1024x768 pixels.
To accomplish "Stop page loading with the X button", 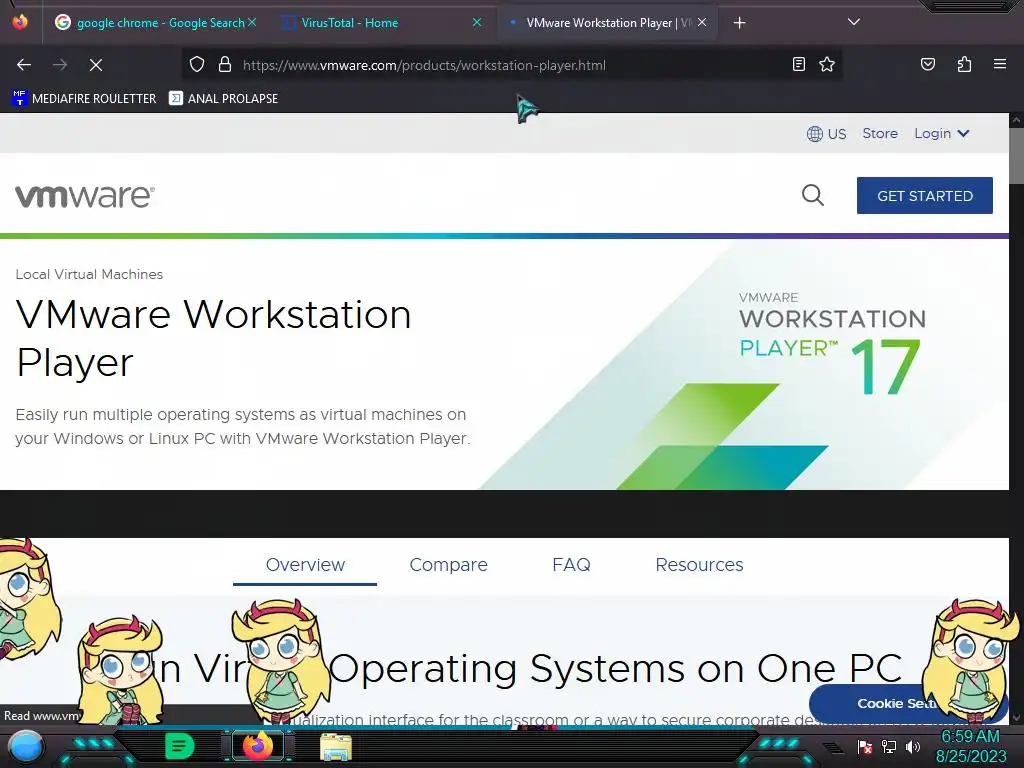I will pos(95,65).
